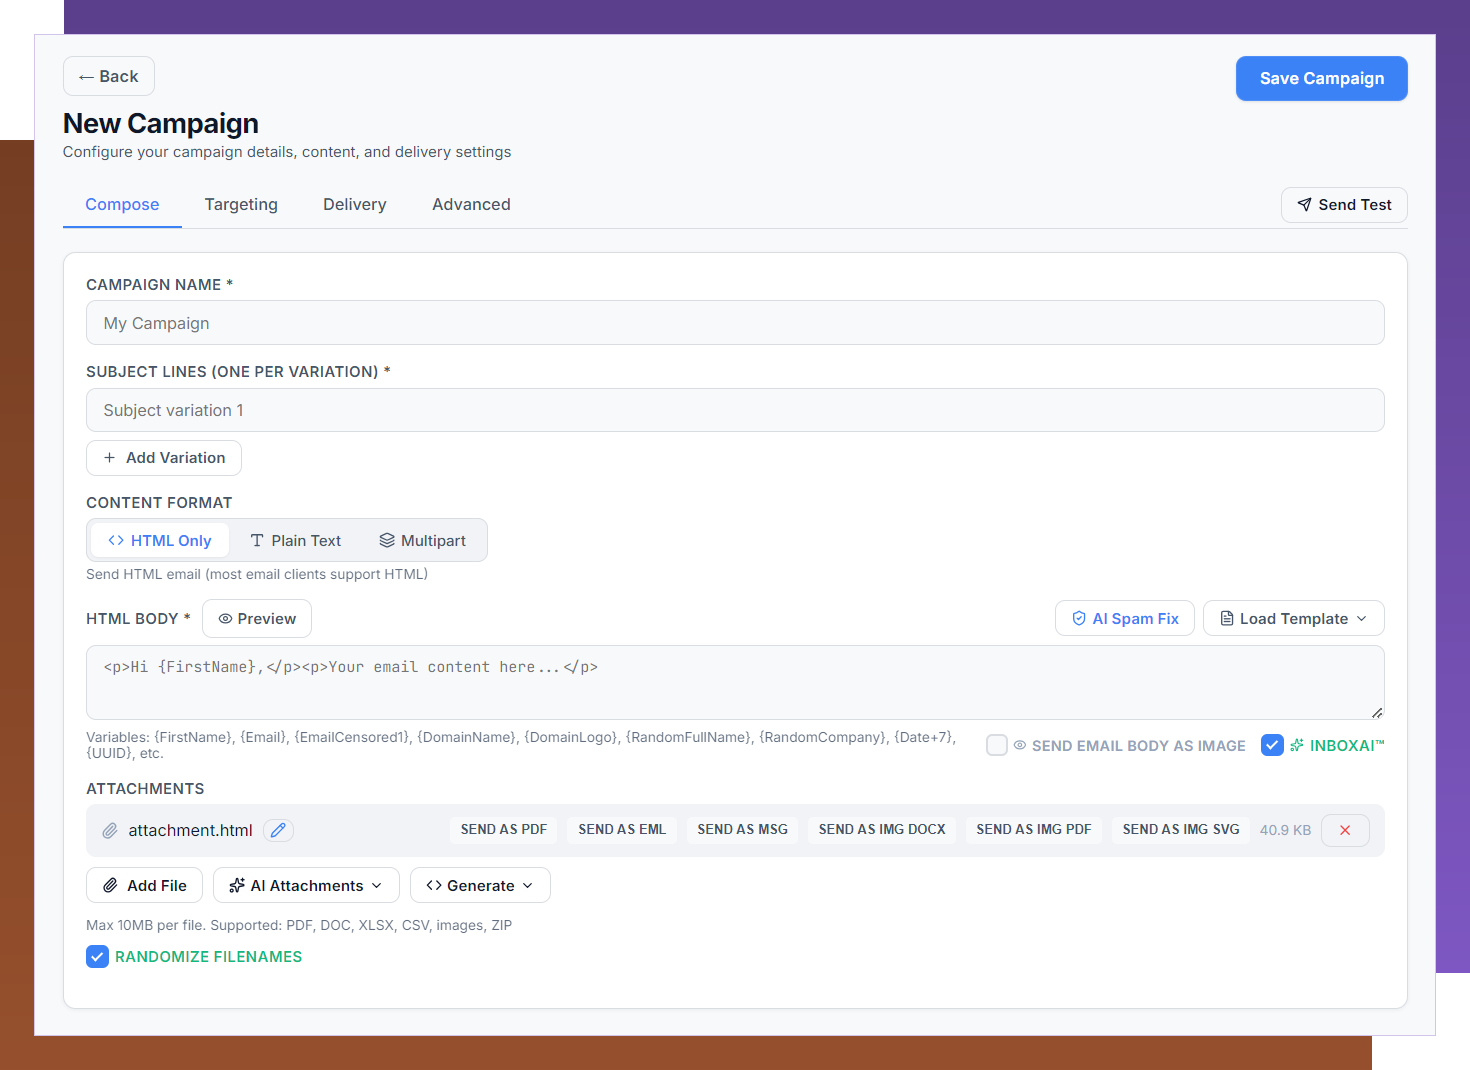Click inside the Campaign Name field
This screenshot has height=1070, width=1470.
point(735,322)
